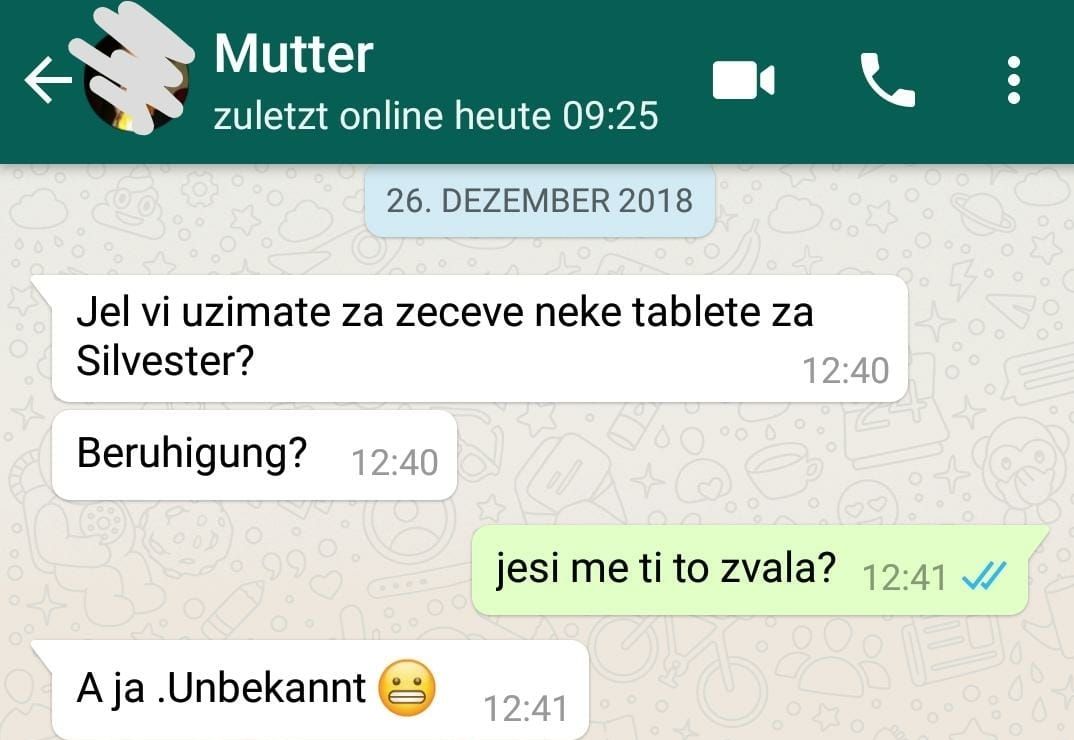Select the 'A ja .Unbekannt' message bubble
The image size is (1074, 740).
tap(320, 690)
